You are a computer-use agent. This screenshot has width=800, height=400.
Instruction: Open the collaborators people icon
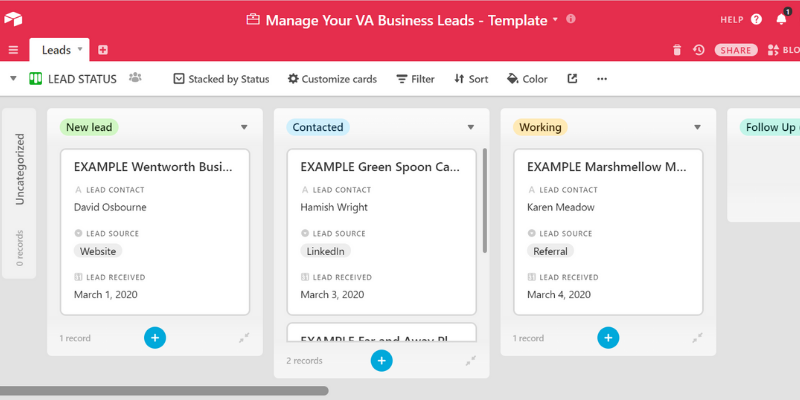tap(135, 78)
